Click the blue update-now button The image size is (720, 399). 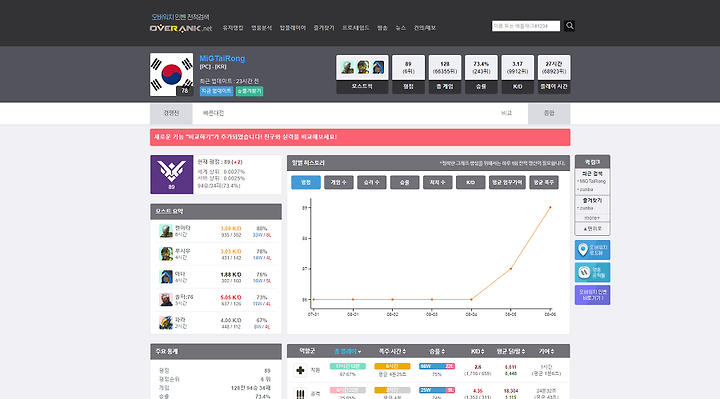pyautogui.click(x=216, y=91)
